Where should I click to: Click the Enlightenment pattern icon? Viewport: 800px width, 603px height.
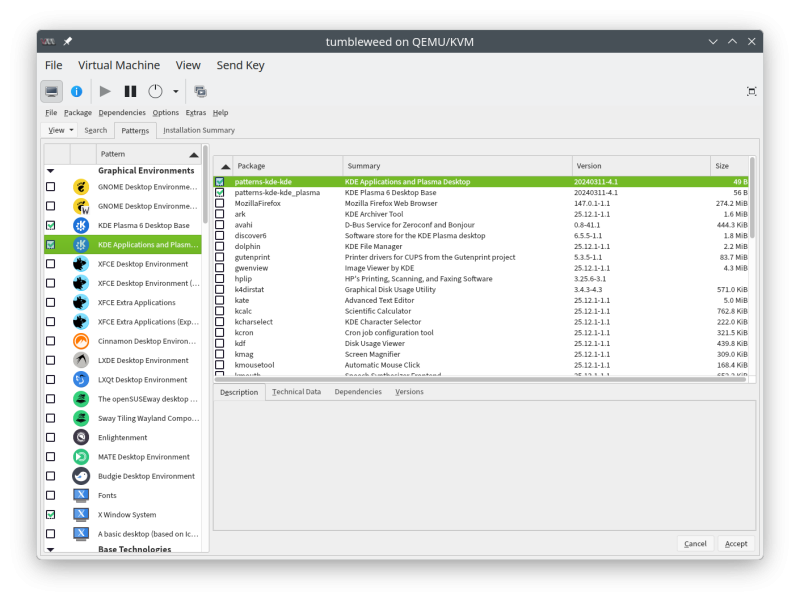tap(81, 437)
